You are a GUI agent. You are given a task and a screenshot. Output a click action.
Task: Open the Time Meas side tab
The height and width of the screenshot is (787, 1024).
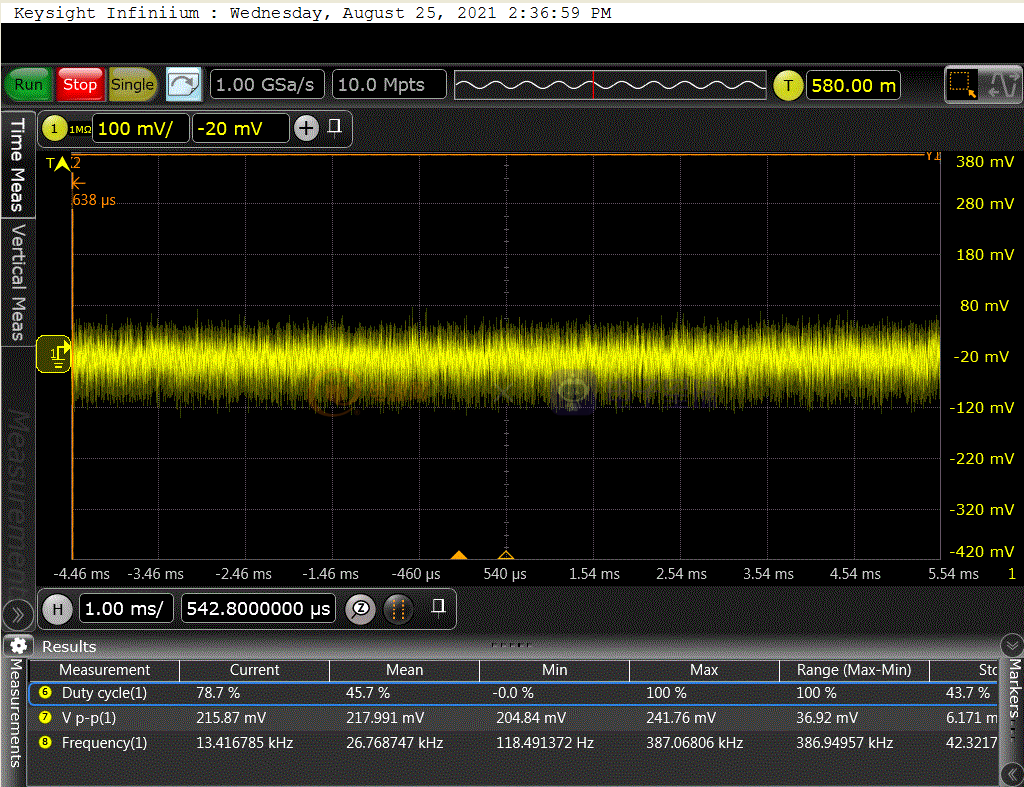coord(17,165)
